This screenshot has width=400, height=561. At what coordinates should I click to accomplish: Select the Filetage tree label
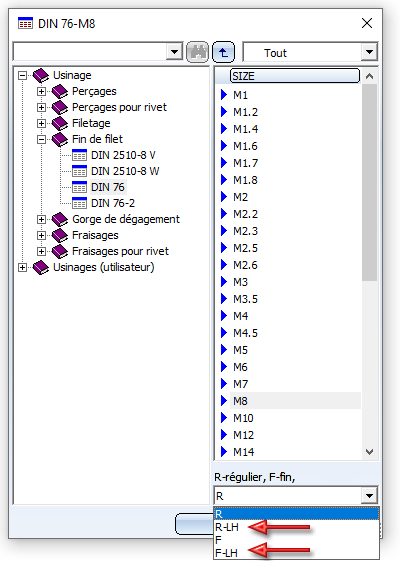(x=91, y=123)
